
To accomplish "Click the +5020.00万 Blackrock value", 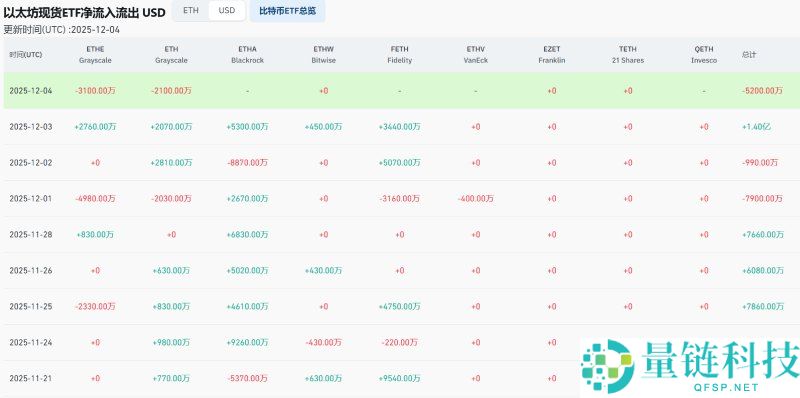I will click(x=247, y=270).
